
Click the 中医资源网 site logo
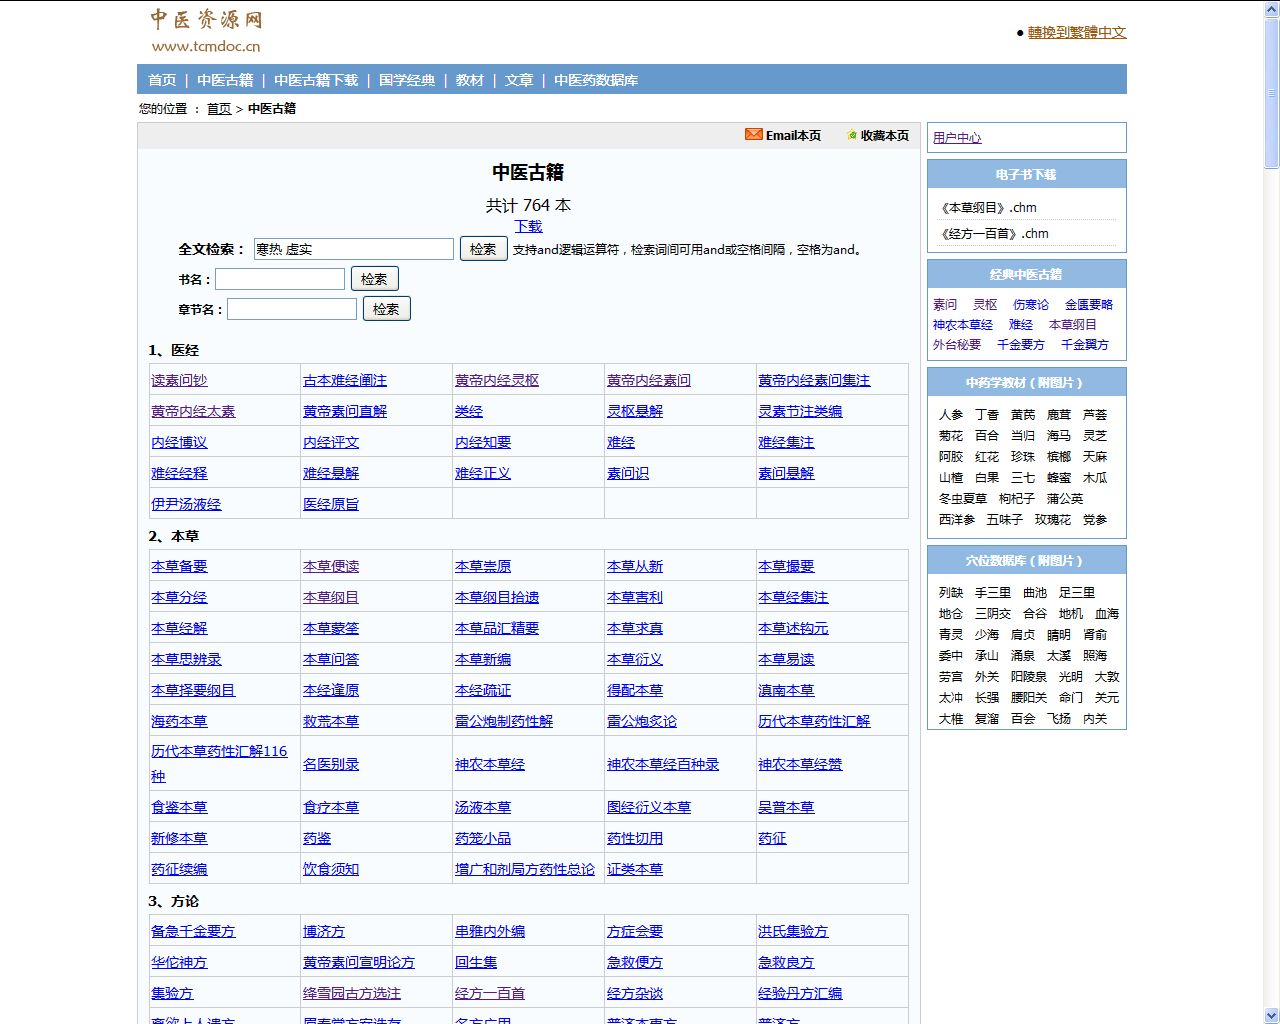[x=206, y=31]
